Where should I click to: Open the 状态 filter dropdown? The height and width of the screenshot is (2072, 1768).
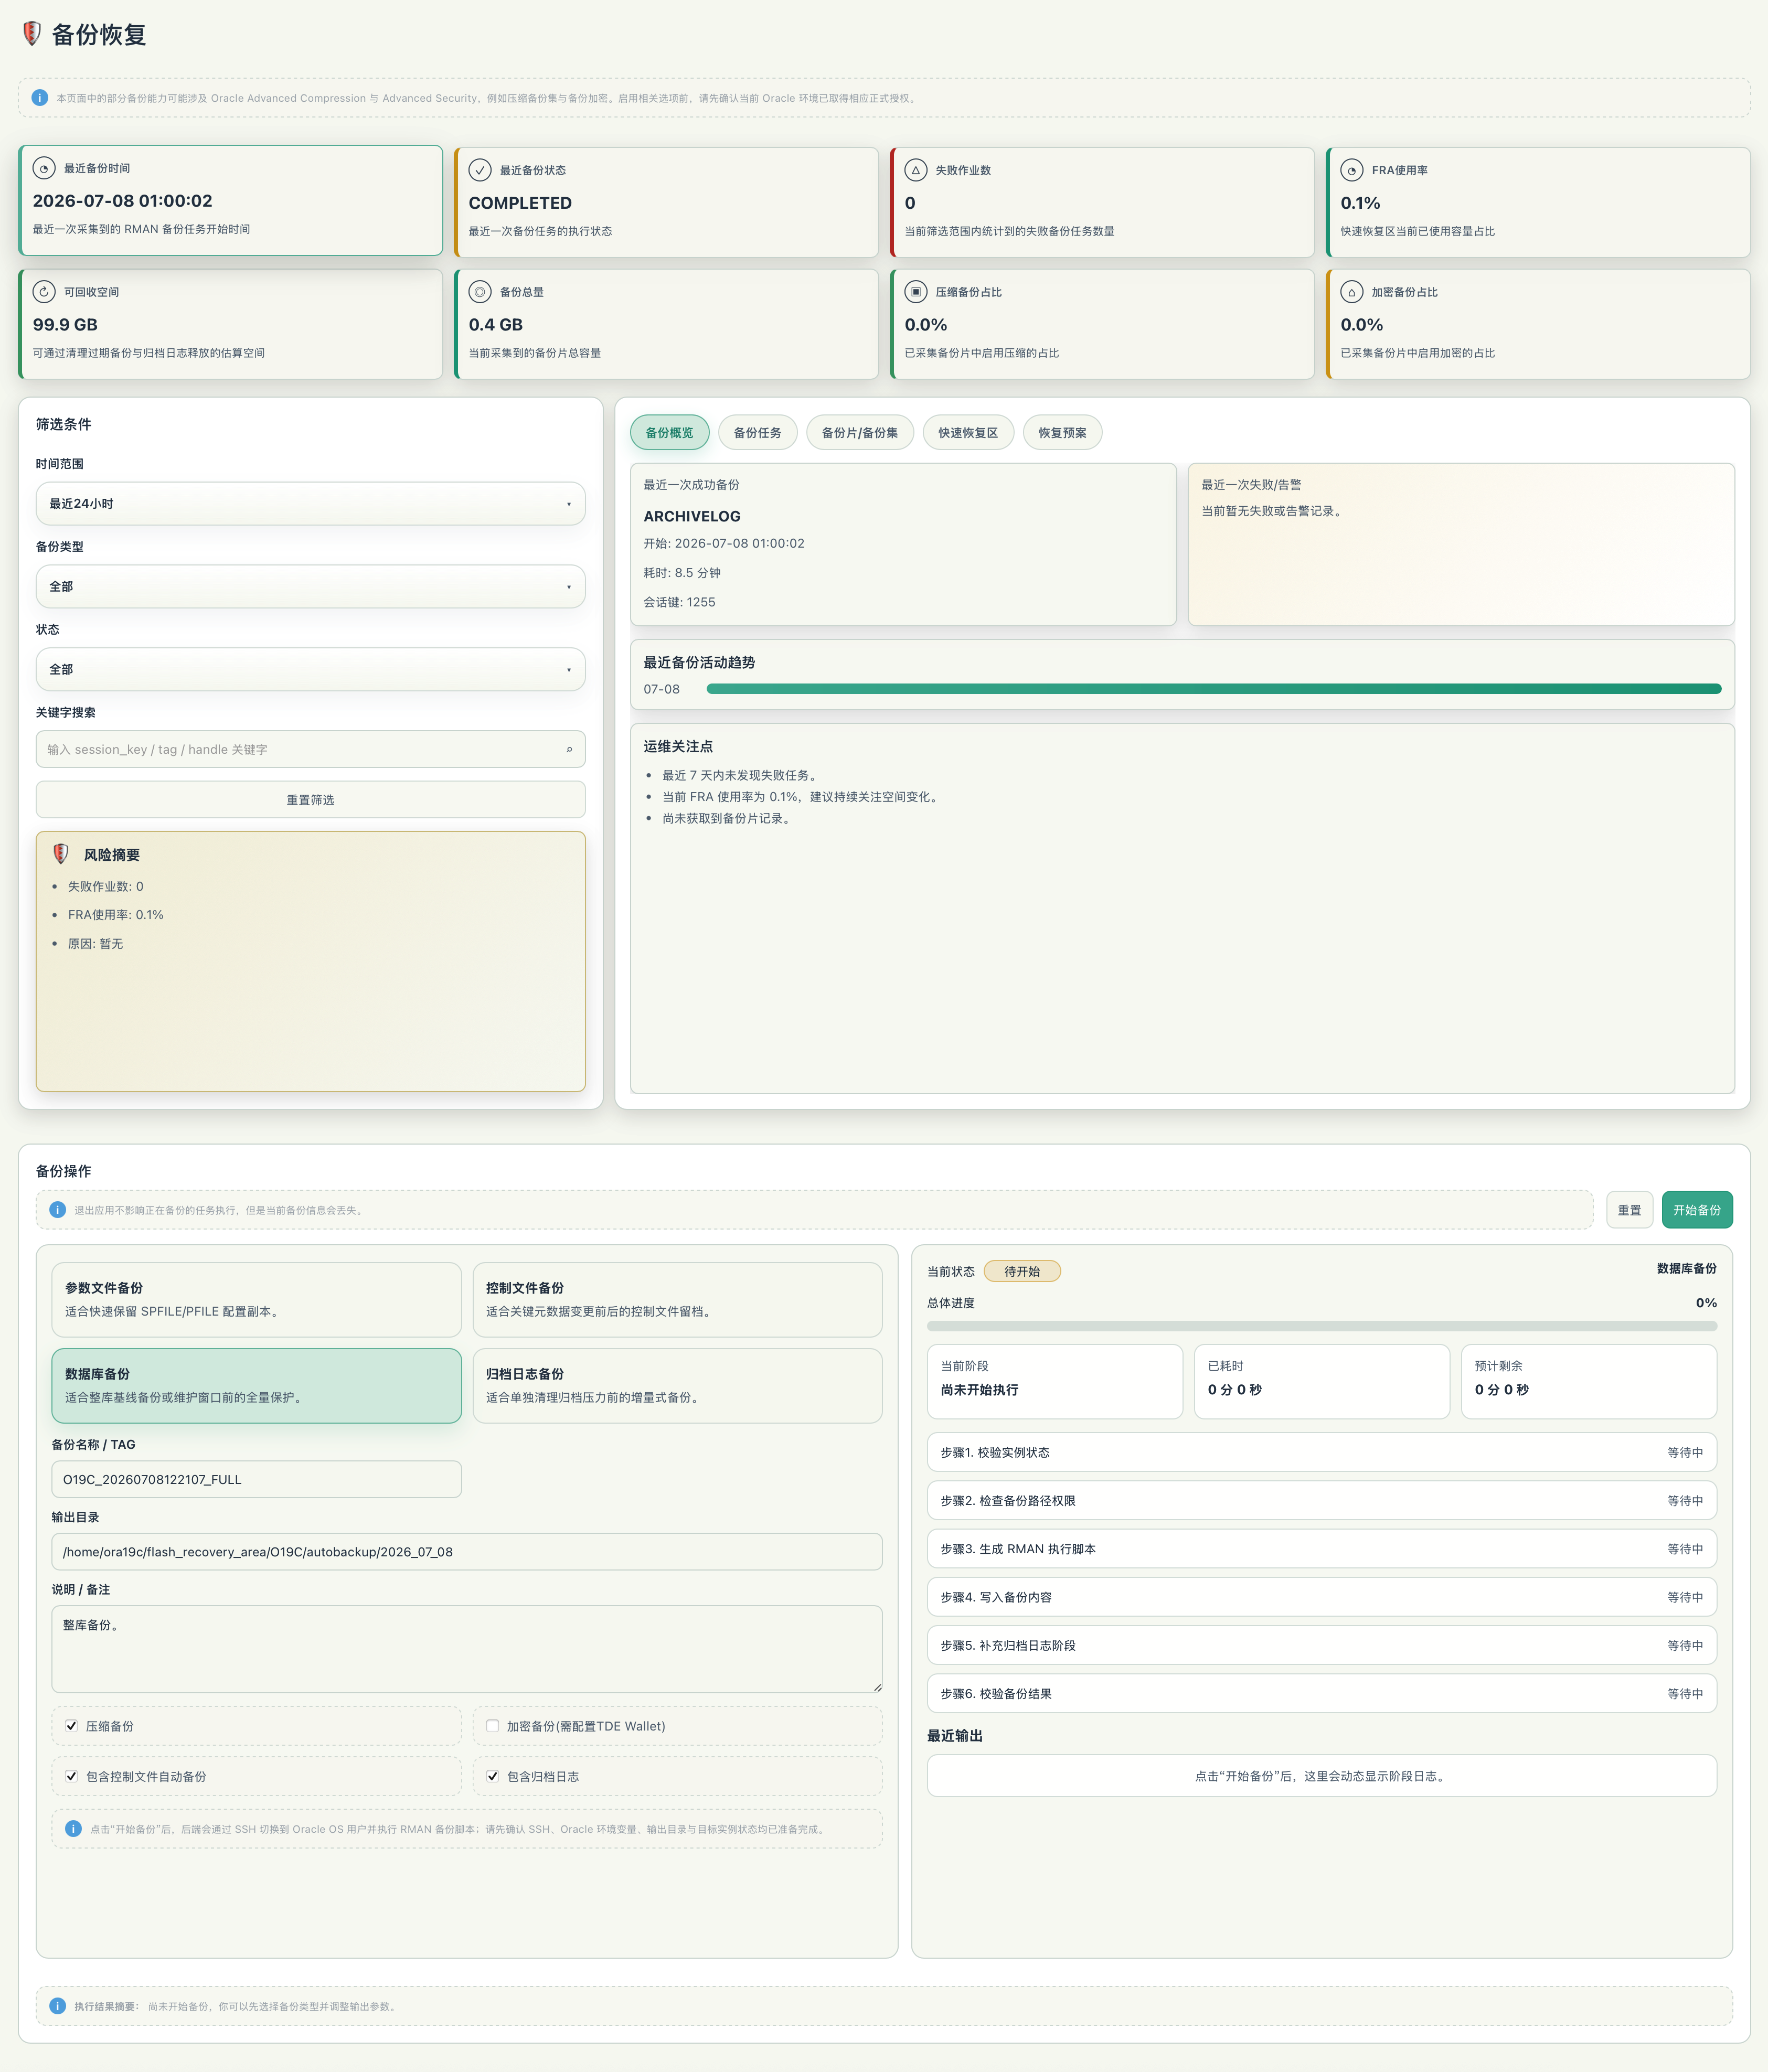pyautogui.click(x=310, y=669)
